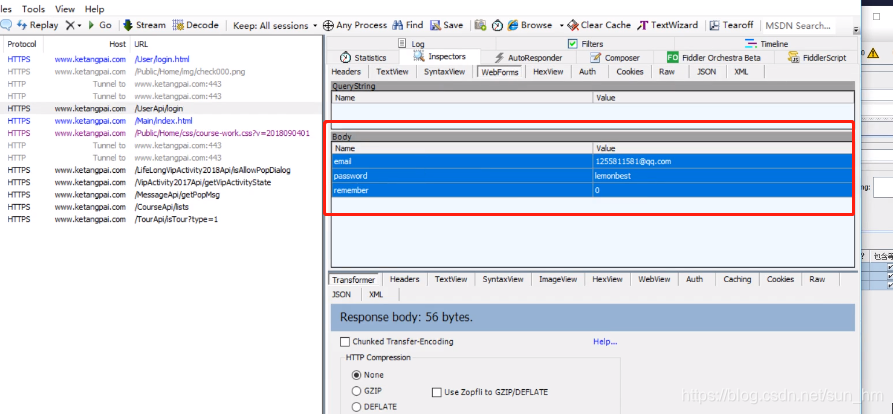The width and height of the screenshot is (893, 414).
Task: Select request TextView inspector tab
Action: coord(392,72)
